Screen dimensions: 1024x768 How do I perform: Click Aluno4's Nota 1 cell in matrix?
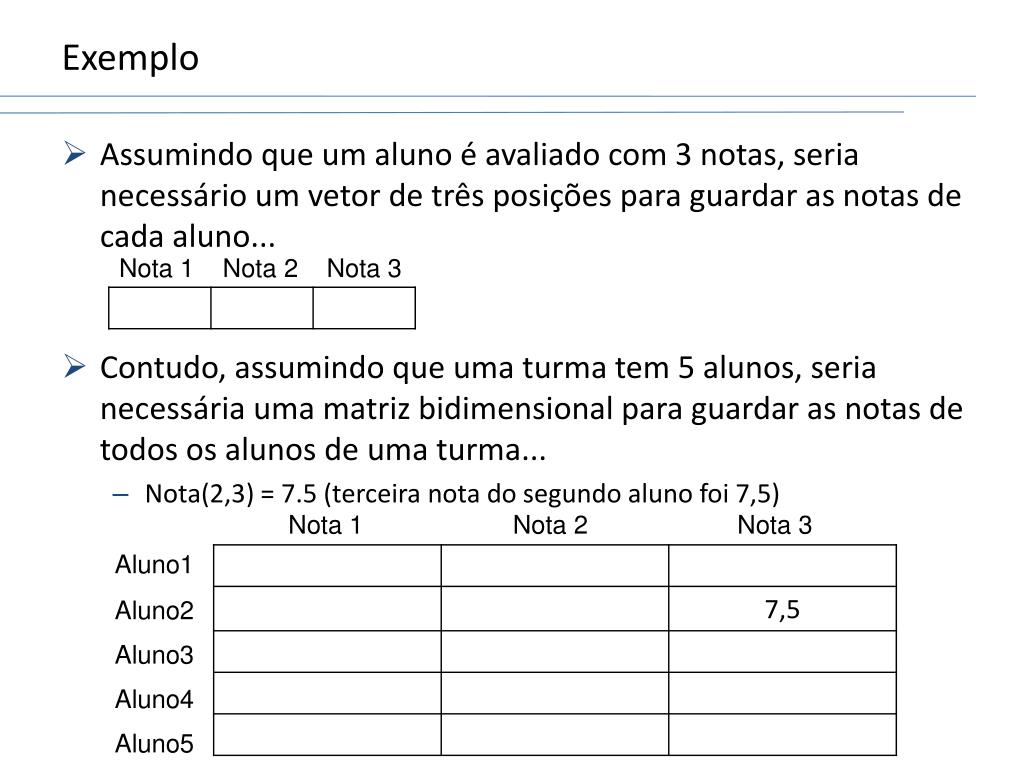pos(327,694)
